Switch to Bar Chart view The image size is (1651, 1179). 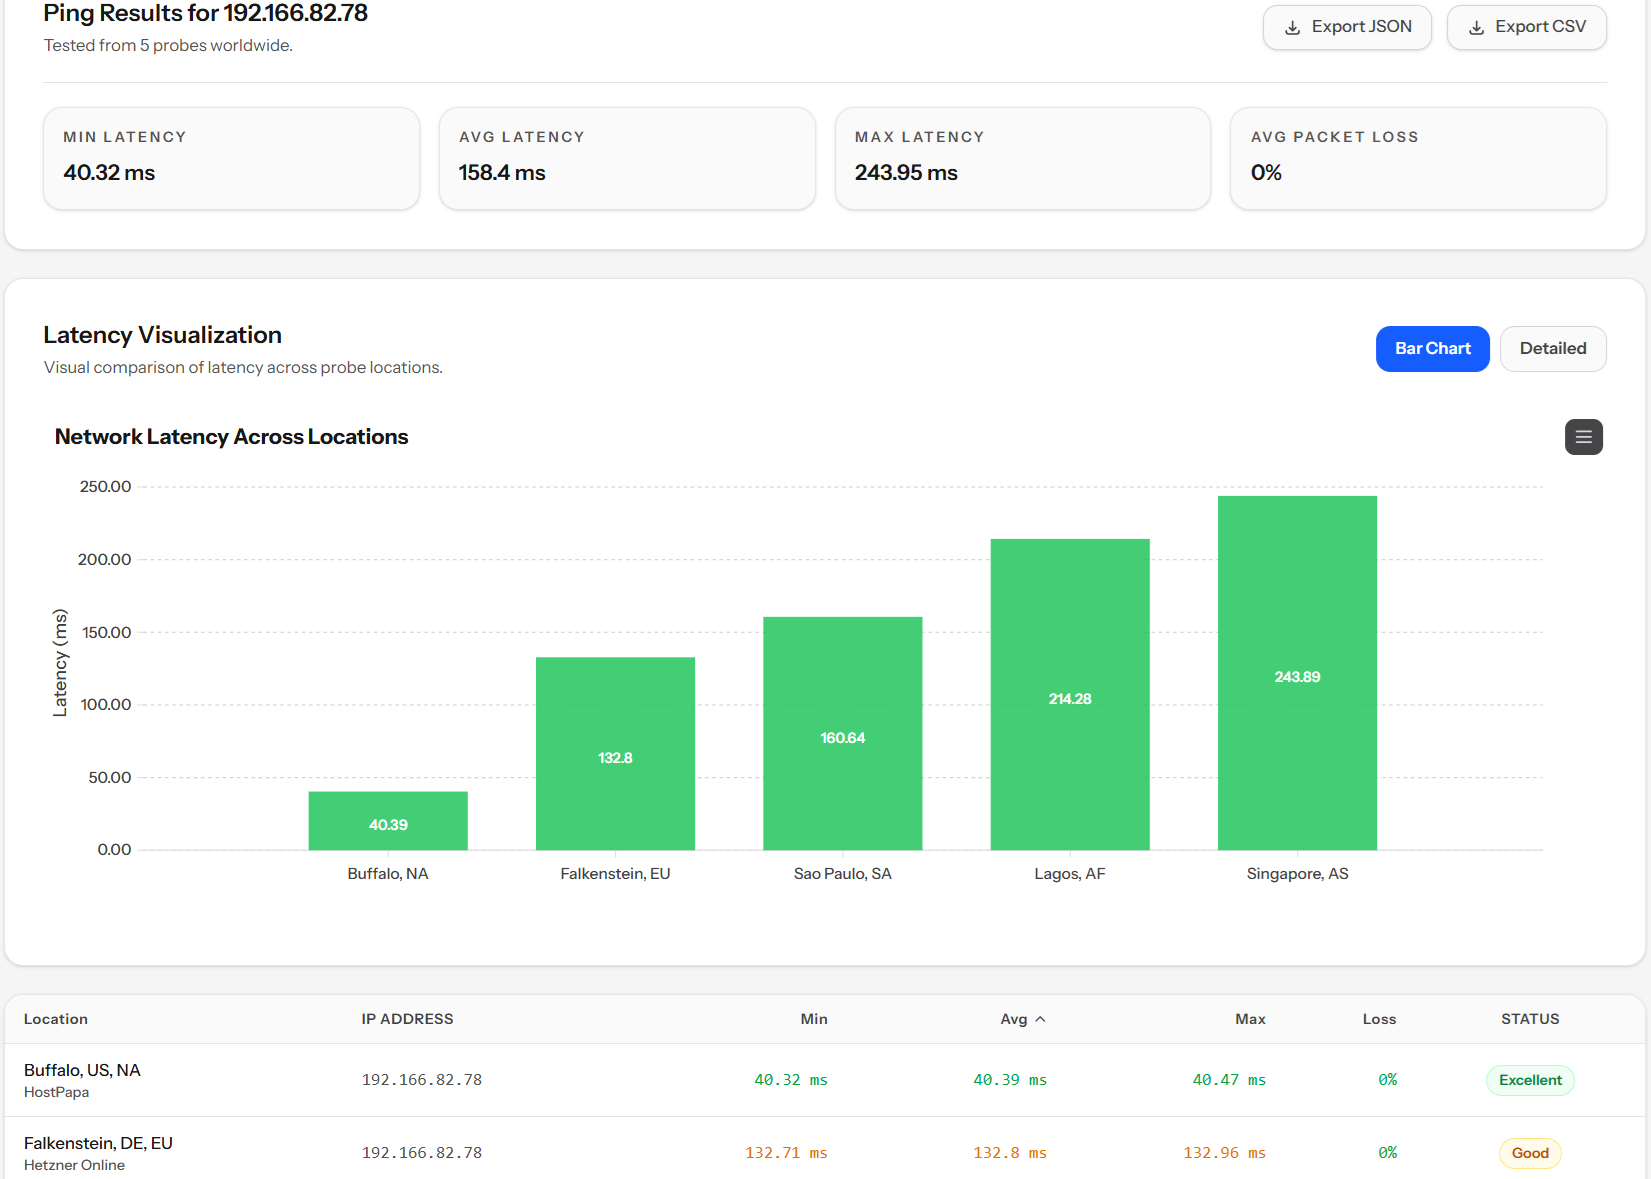1433,349
